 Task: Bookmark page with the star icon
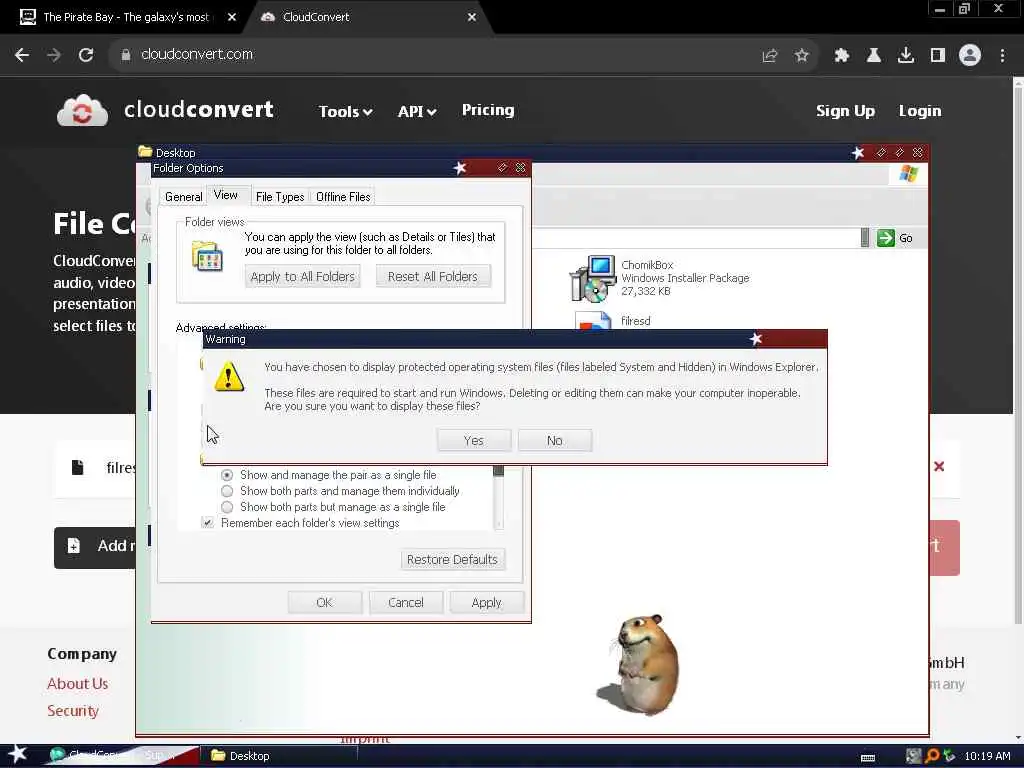[801, 56]
